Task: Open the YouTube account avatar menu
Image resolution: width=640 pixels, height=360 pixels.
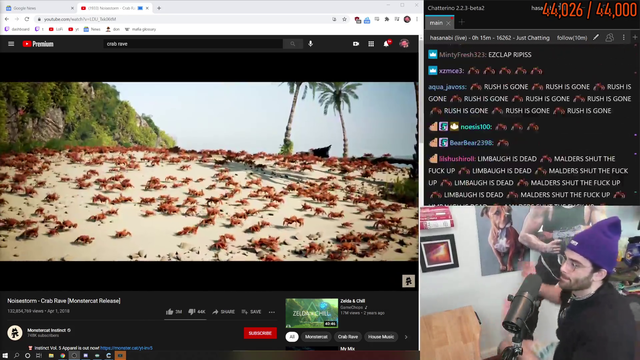Action: (404, 44)
